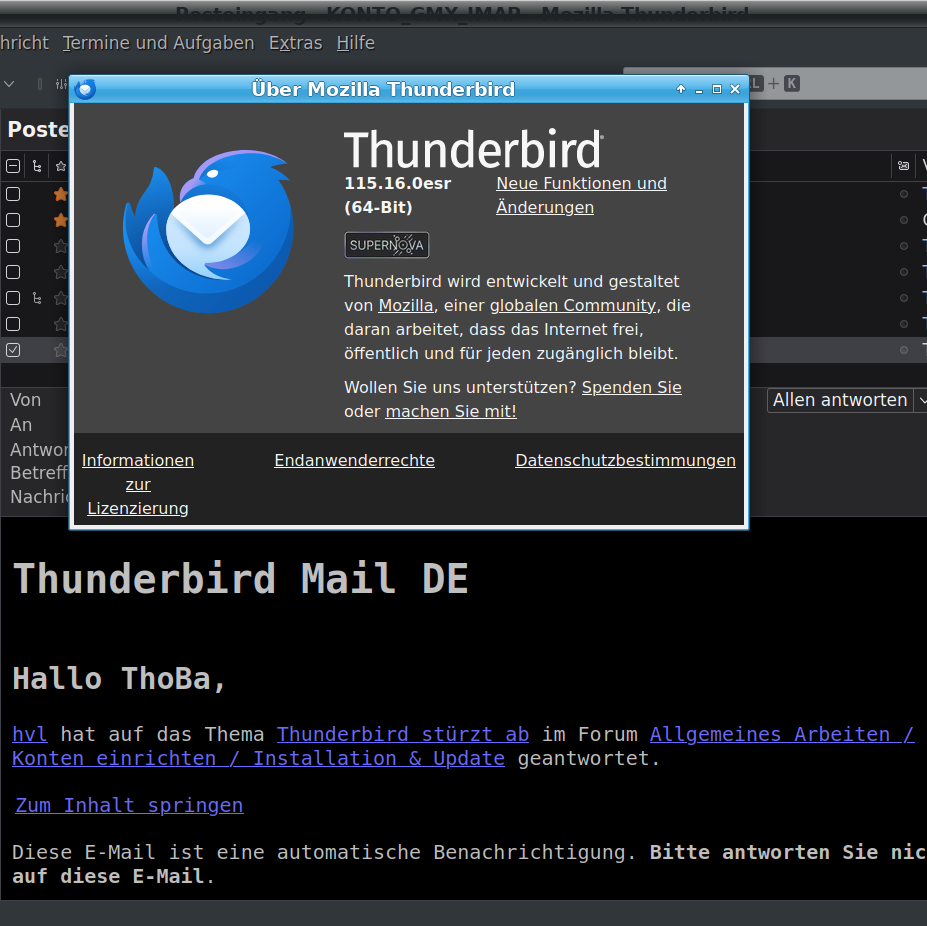Remove the orange star on first message
Viewport: 927px width, 926px height.
click(61, 194)
